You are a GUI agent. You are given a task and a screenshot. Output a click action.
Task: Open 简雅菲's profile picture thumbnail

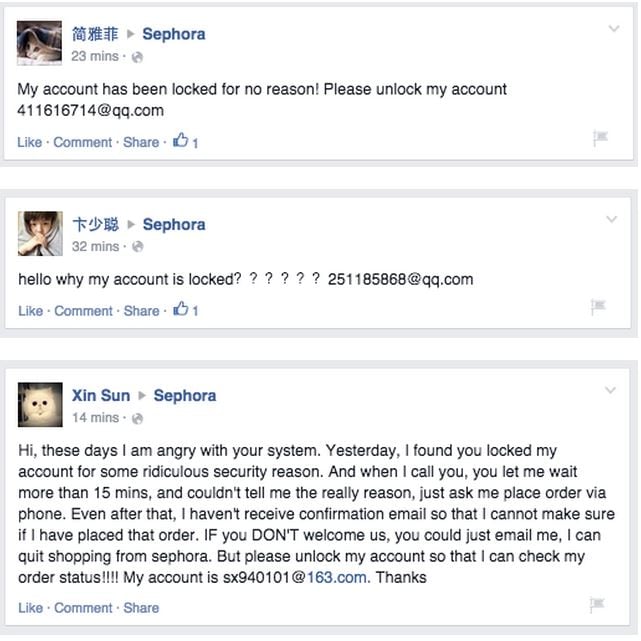(39, 43)
